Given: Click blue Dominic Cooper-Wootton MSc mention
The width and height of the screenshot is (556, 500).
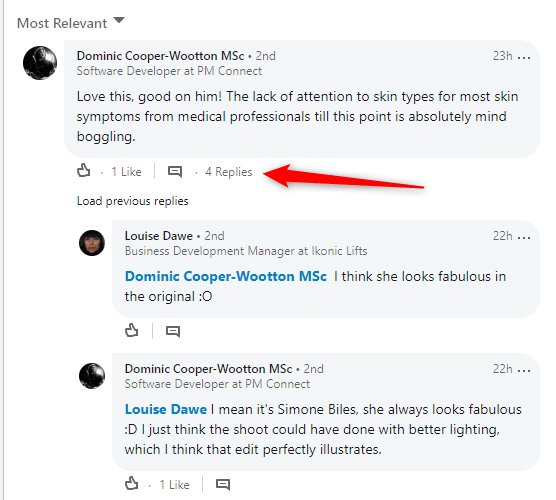Looking at the screenshot, I should [x=226, y=277].
